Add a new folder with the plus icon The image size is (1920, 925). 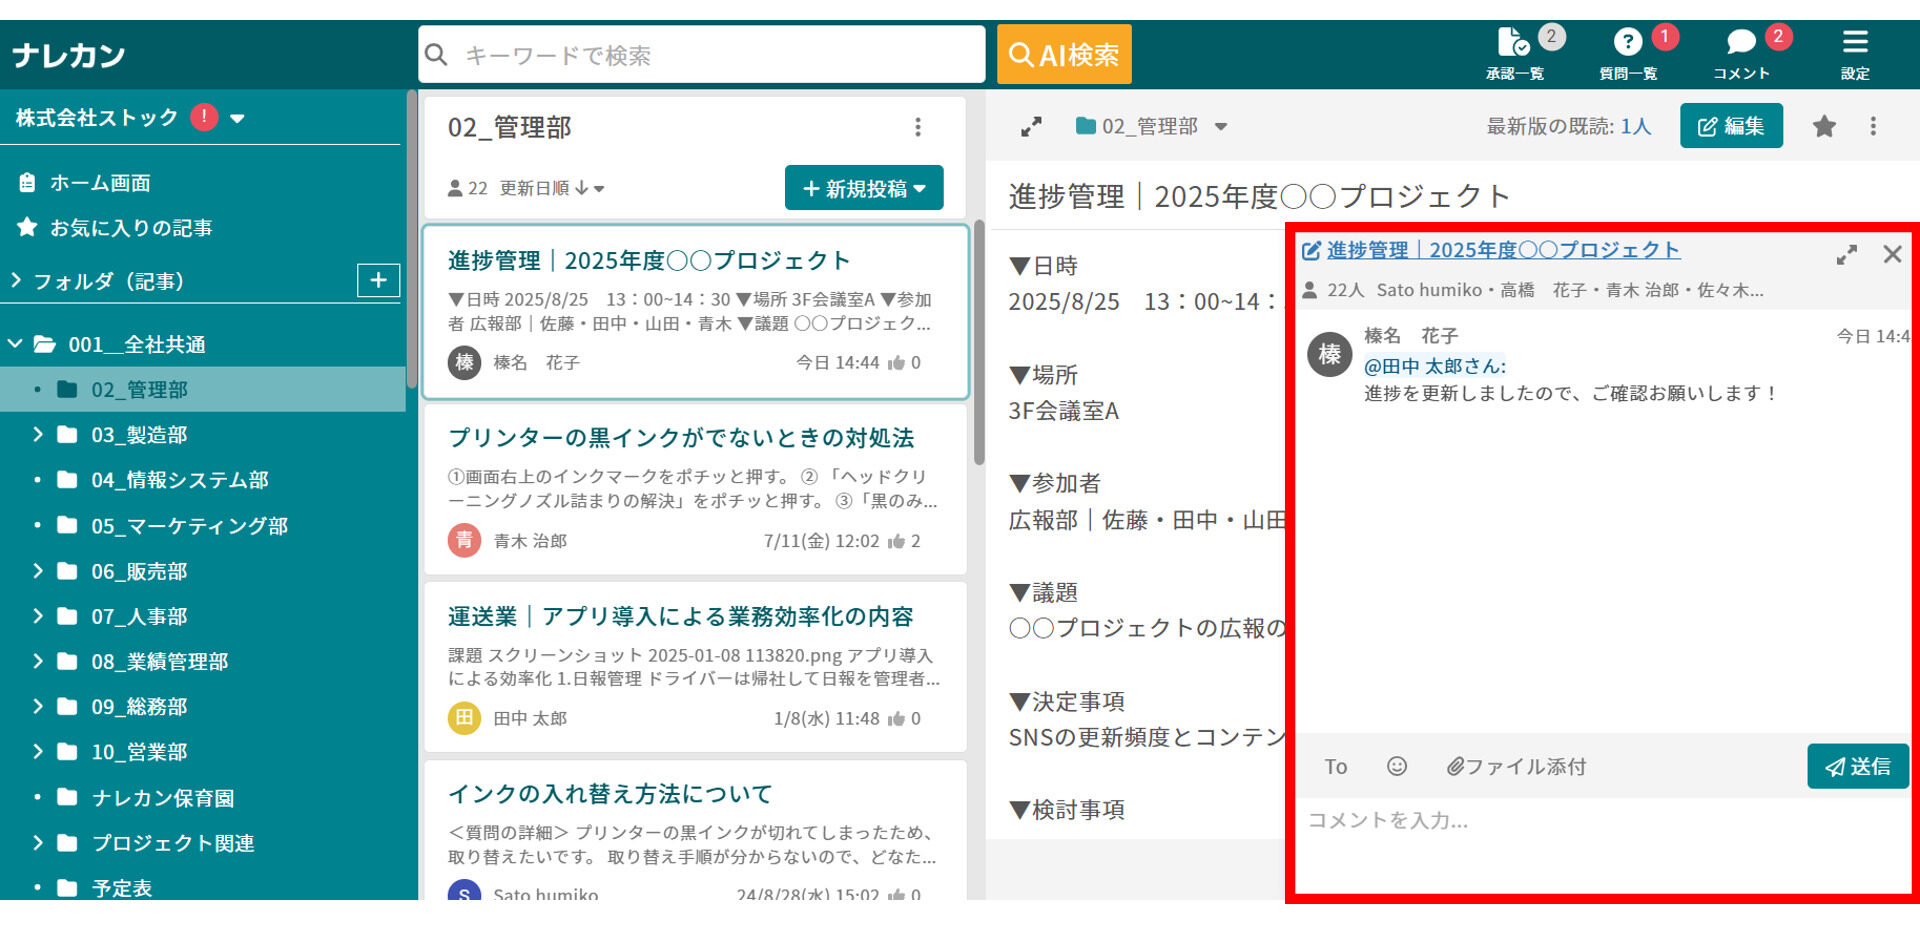pos(378,281)
